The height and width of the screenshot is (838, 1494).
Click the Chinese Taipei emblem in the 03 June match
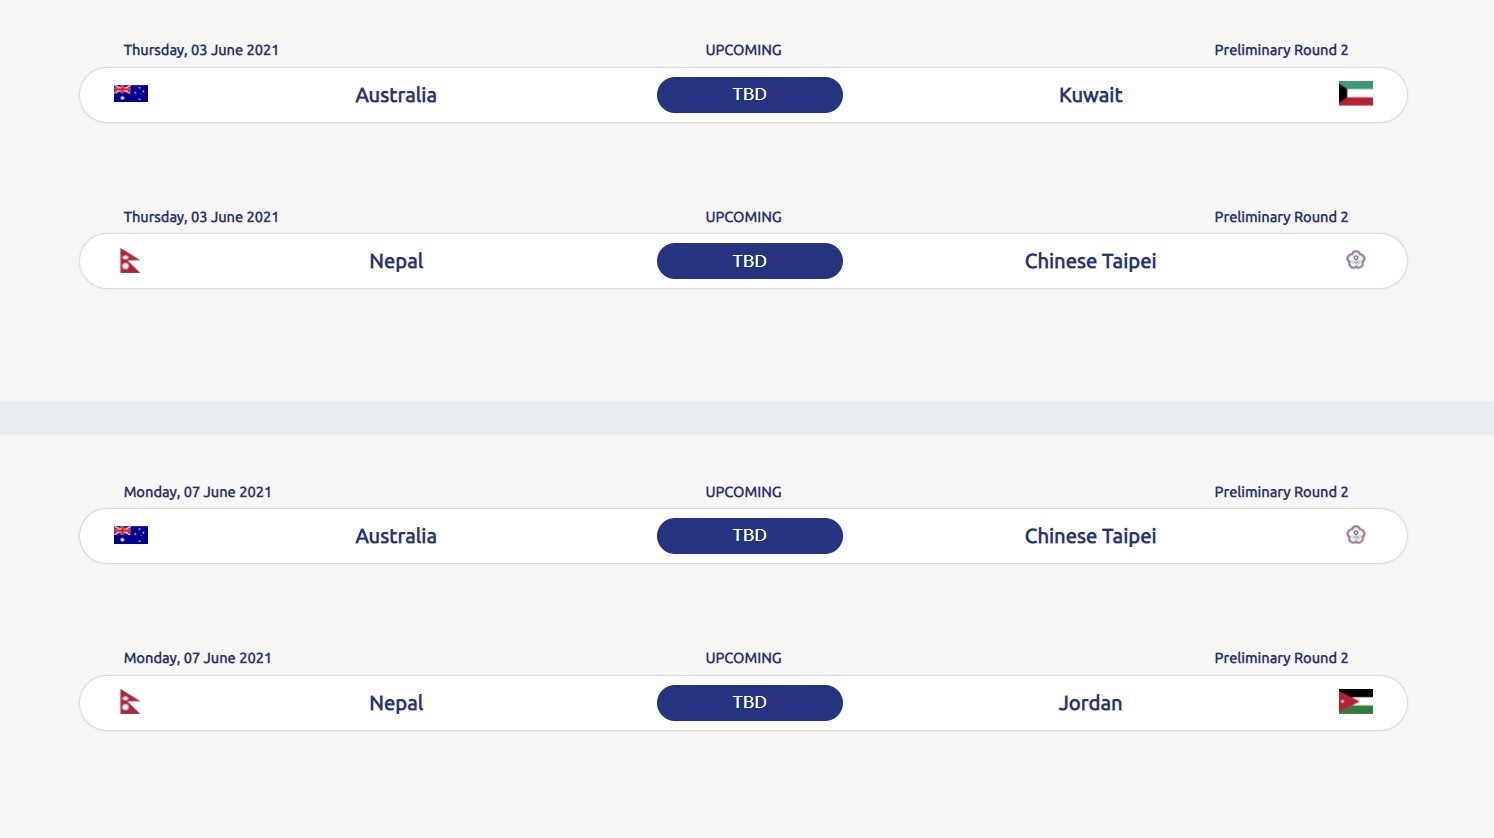[x=1355, y=260]
